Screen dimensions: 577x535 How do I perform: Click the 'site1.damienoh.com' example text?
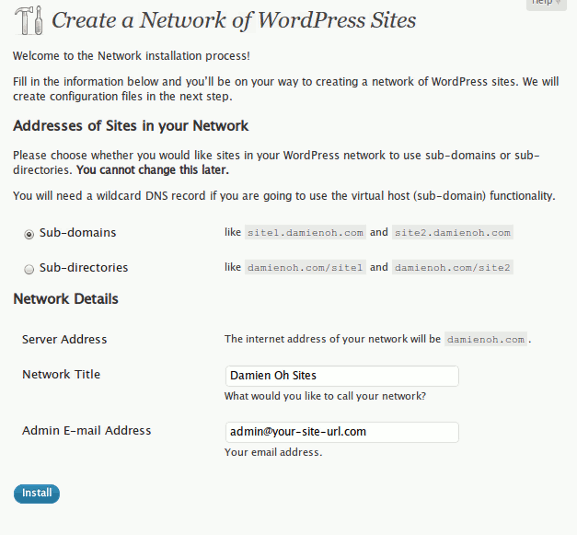click(305, 233)
